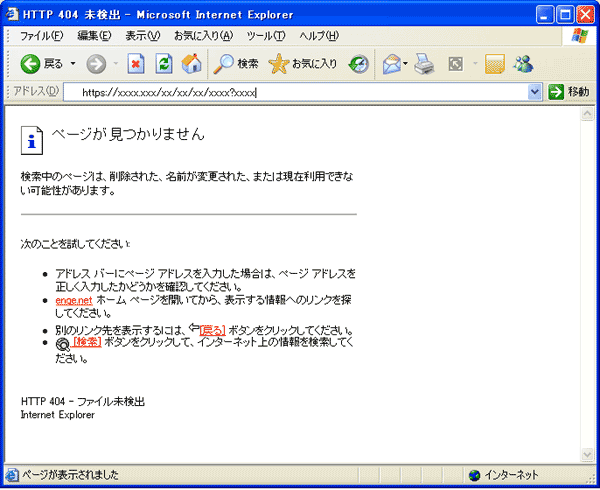Click the インターネット zone globe in status bar

pyautogui.click(x=474, y=475)
